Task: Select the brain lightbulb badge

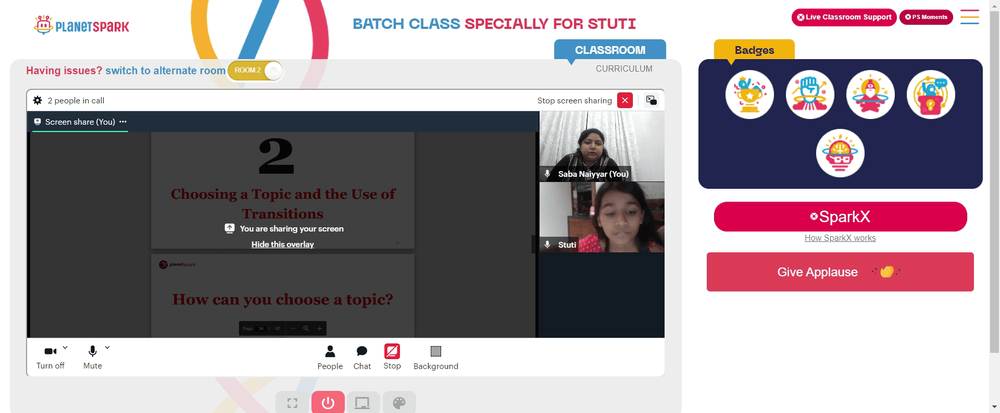Action: (840, 153)
